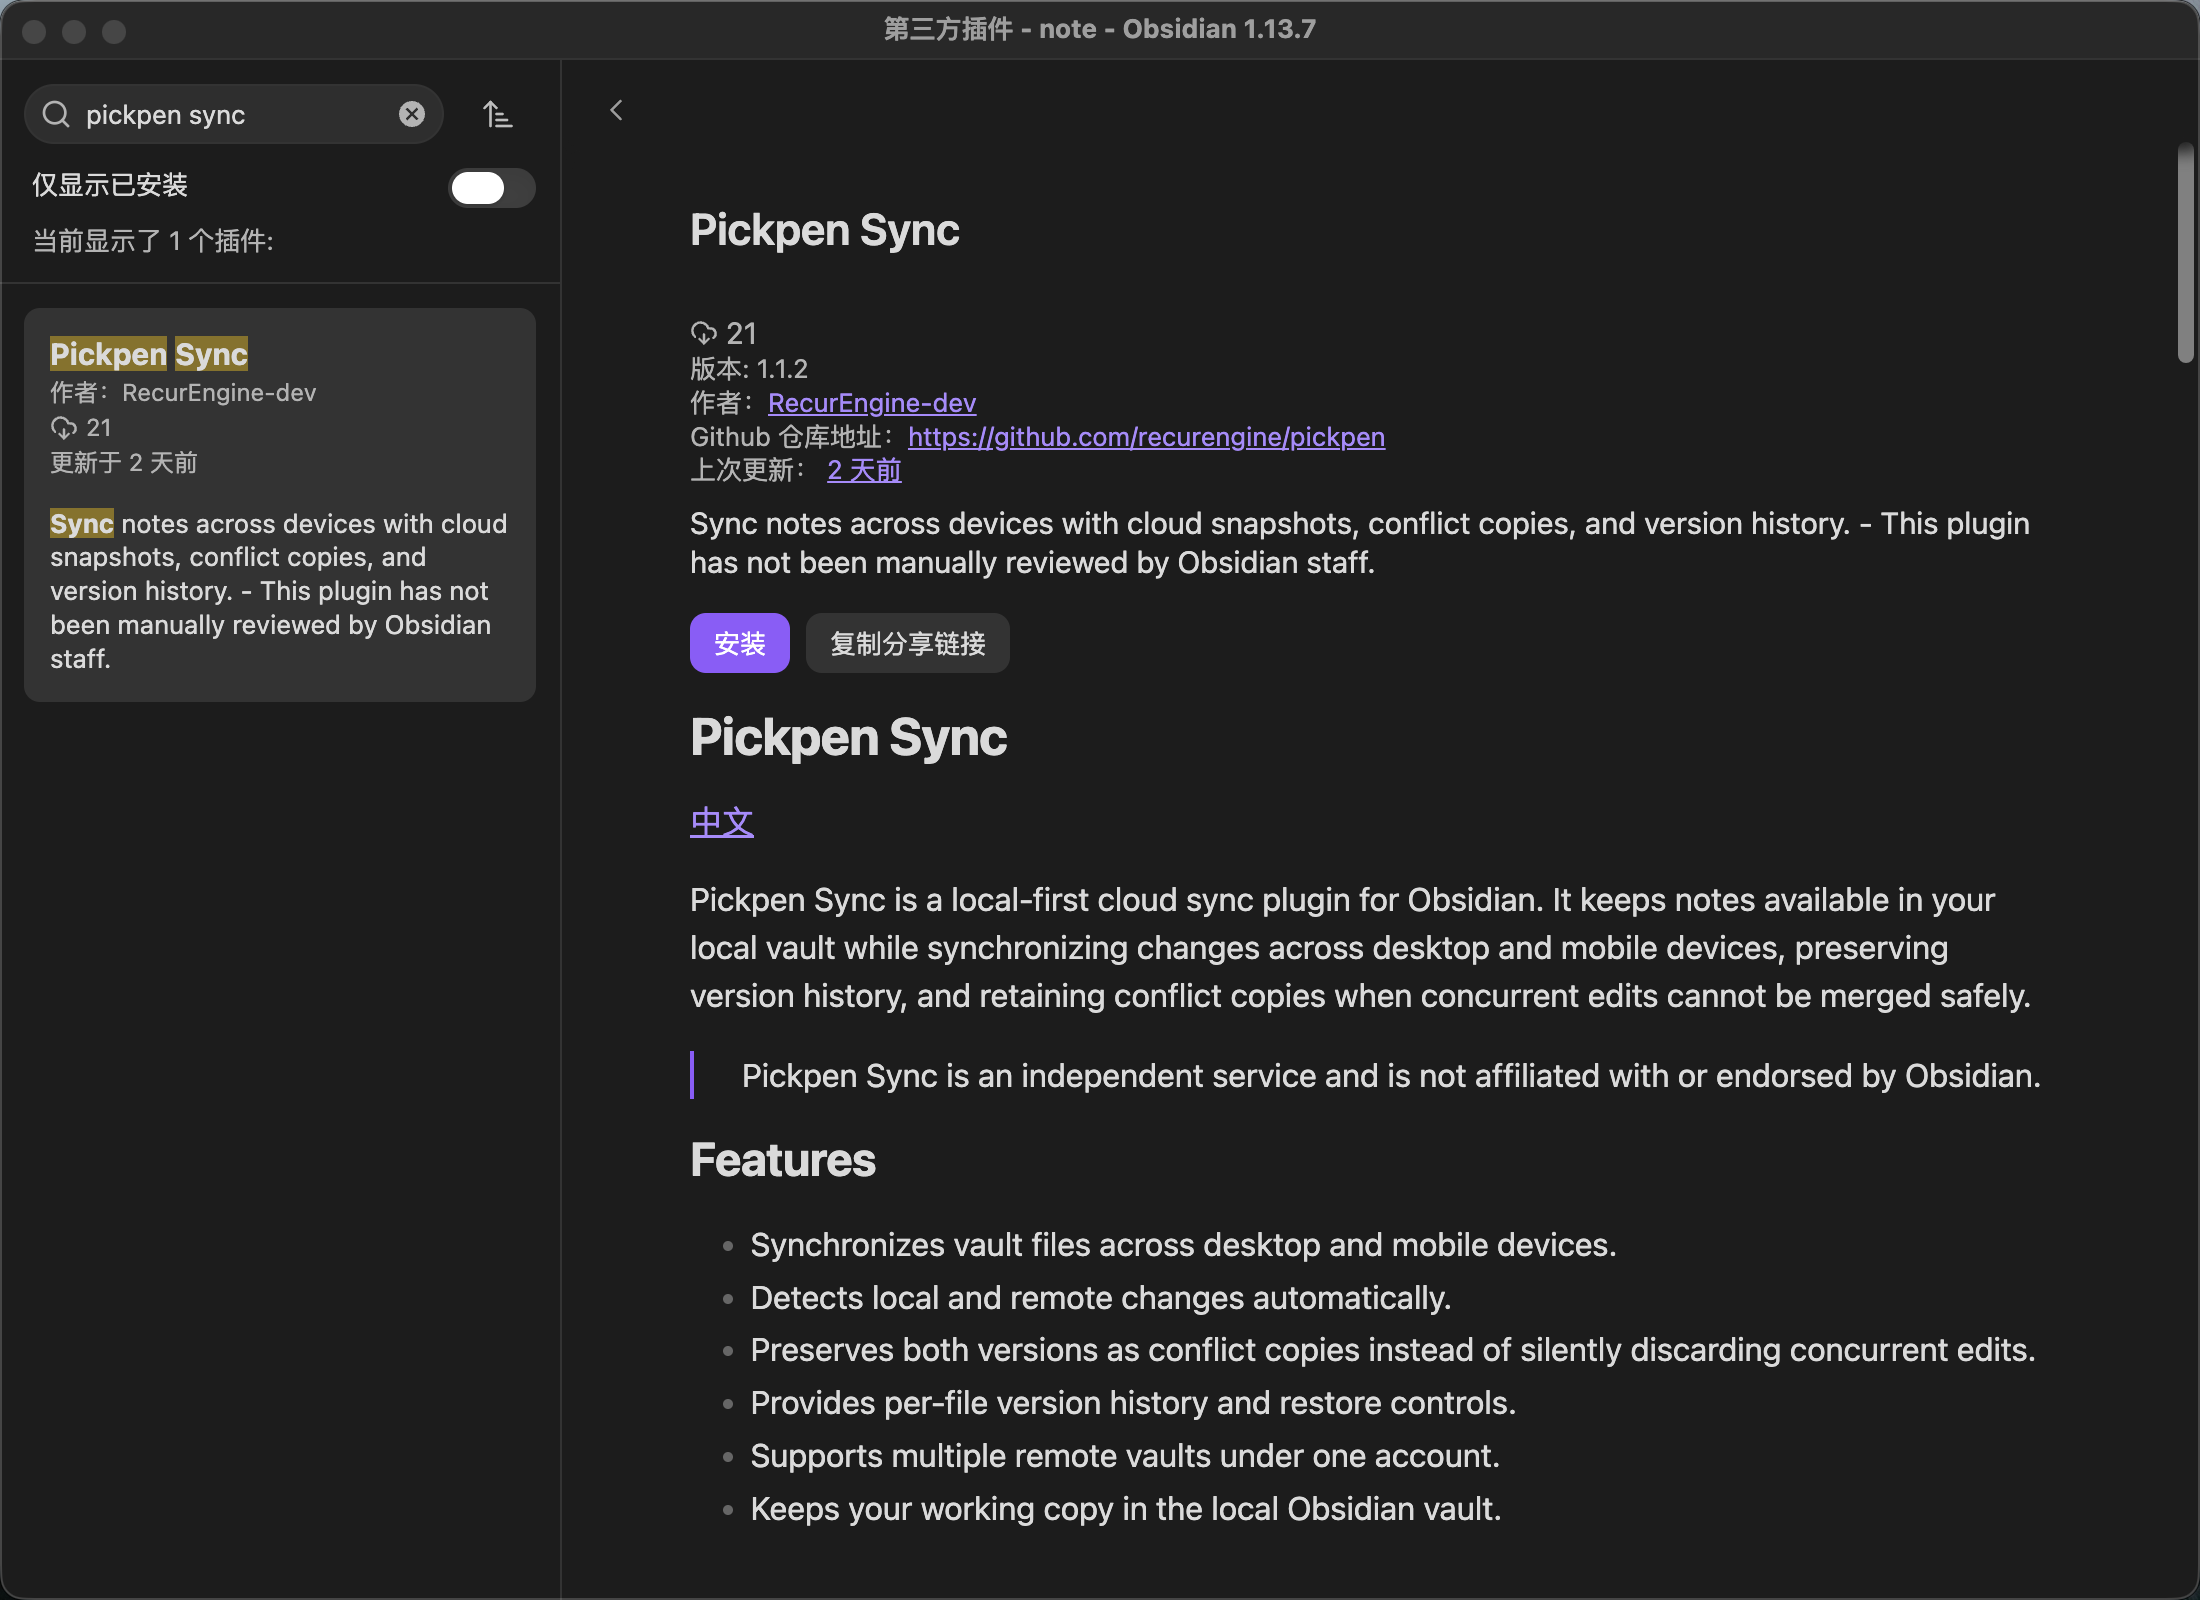Click the download cloud icon in plugin card

pyautogui.click(x=64, y=428)
